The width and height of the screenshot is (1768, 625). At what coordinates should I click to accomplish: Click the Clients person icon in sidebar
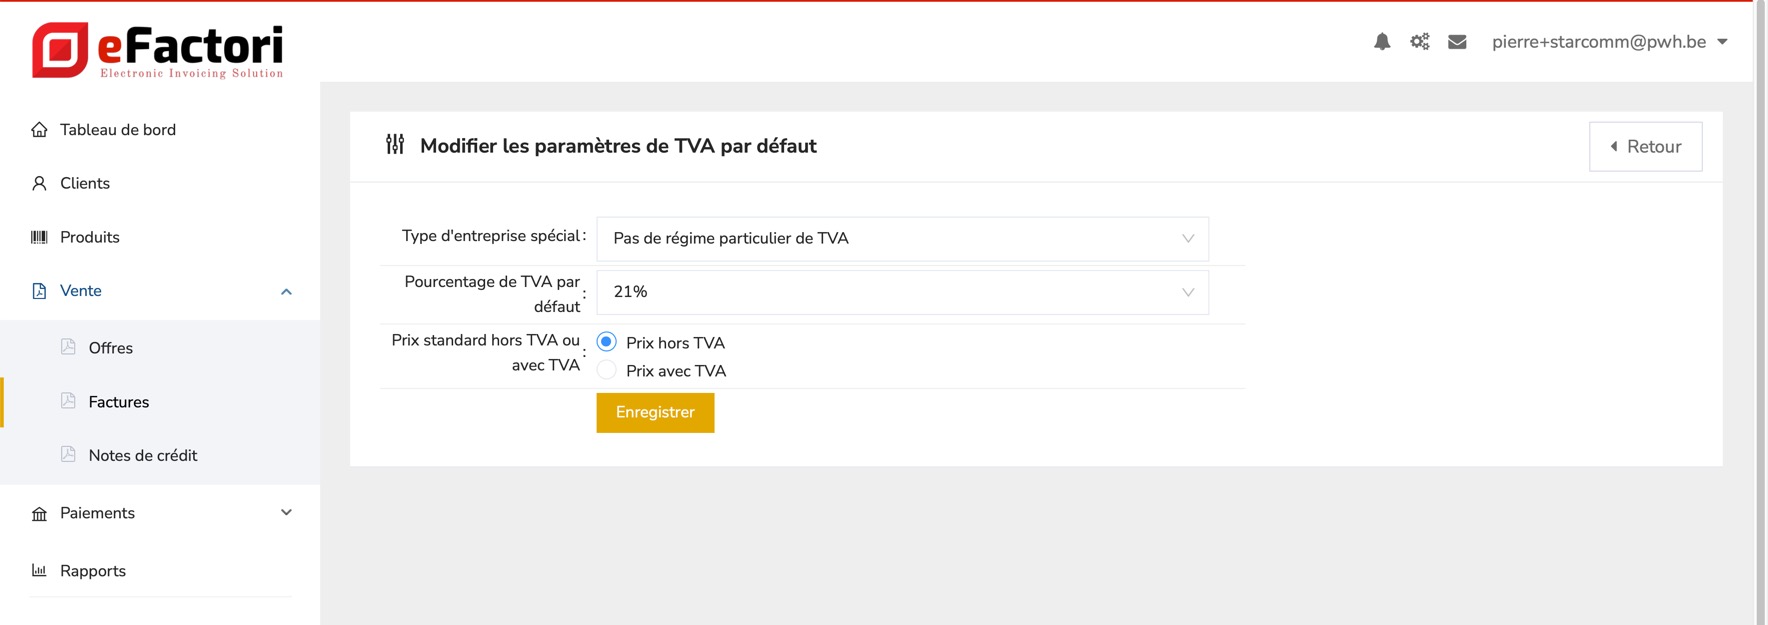pos(39,184)
